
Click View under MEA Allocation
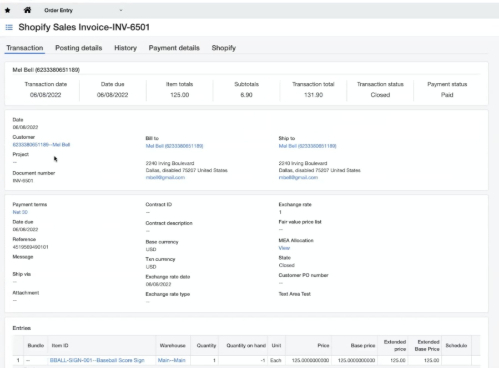tap(284, 248)
